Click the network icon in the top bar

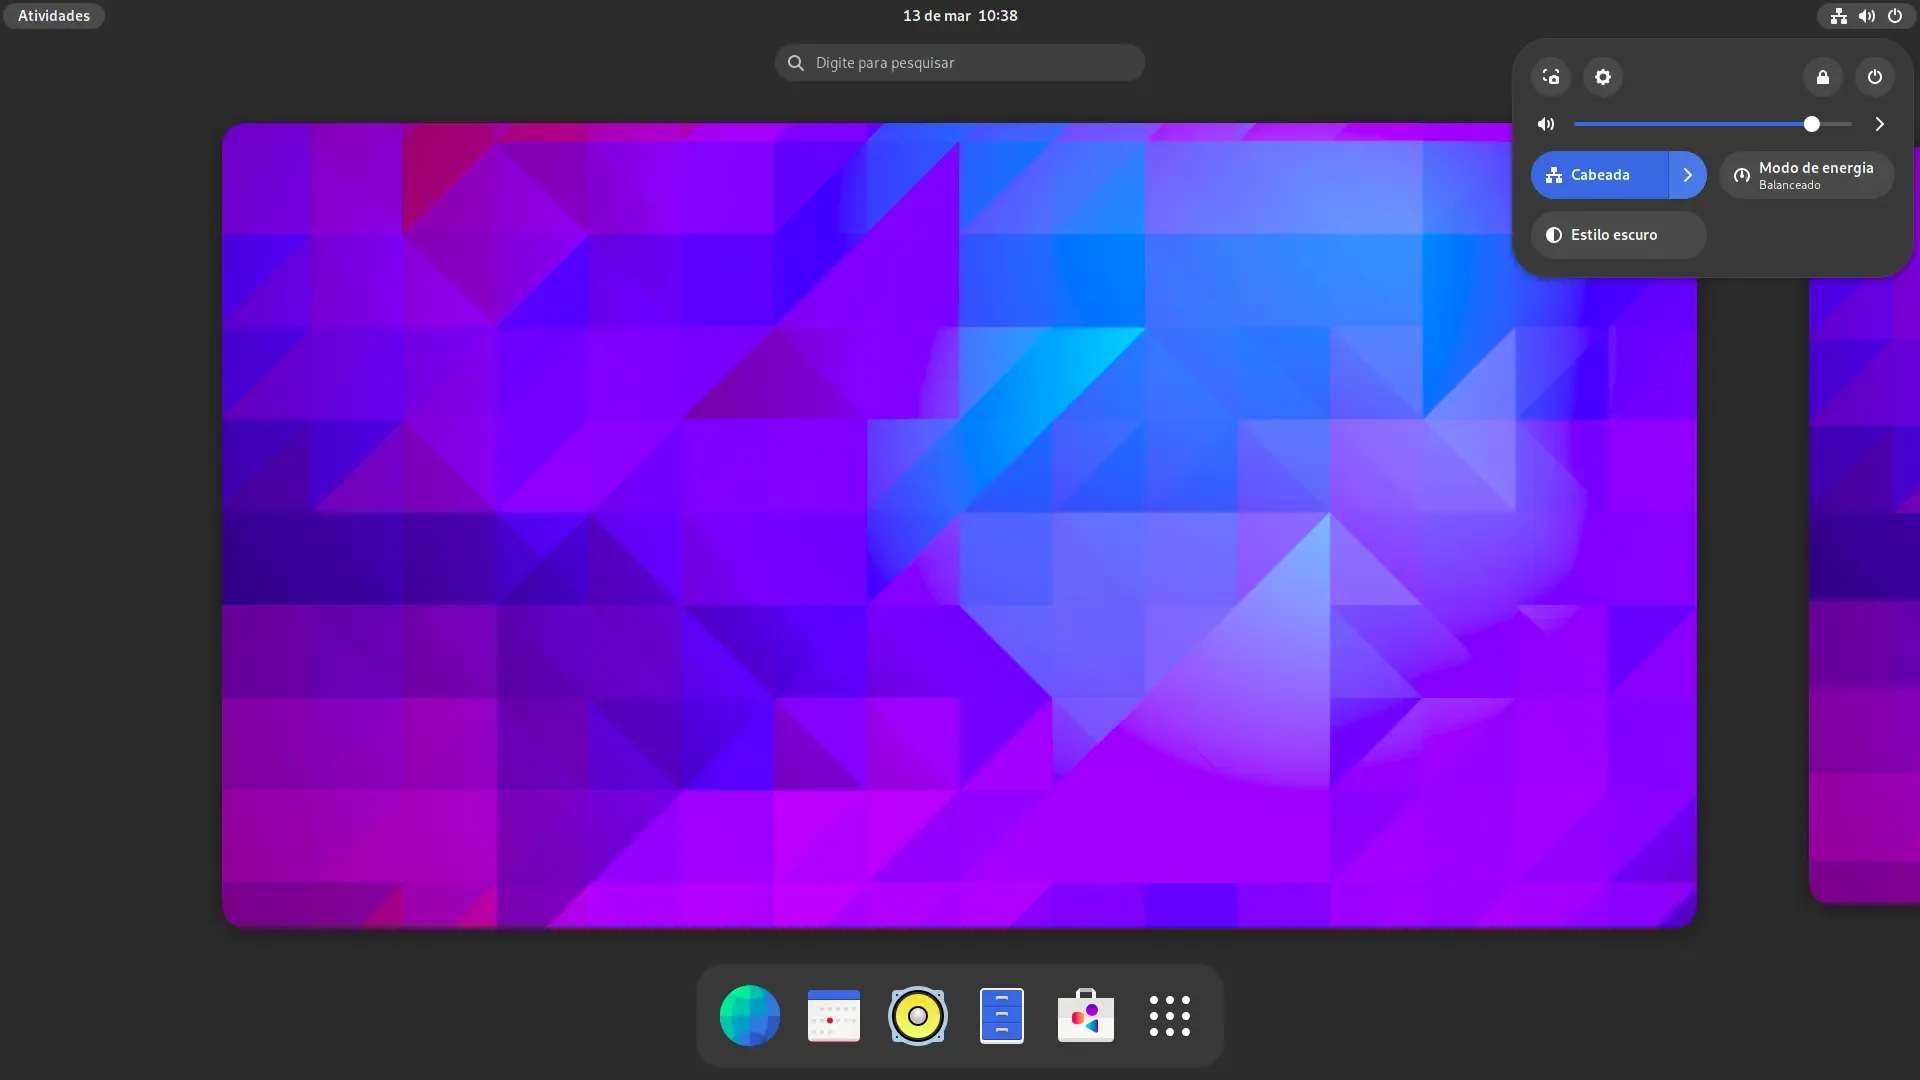click(x=1838, y=16)
